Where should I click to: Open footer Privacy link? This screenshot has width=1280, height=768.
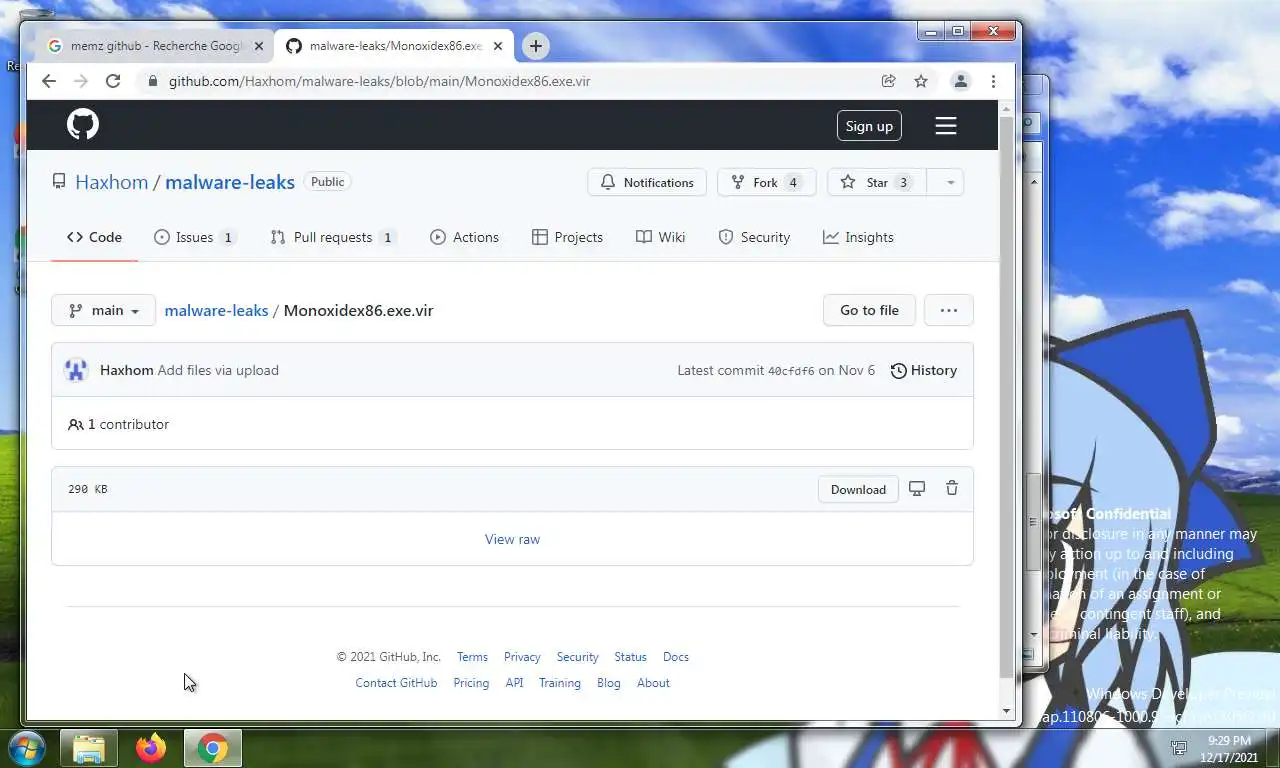pyautogui.click(x=522, y=657)
